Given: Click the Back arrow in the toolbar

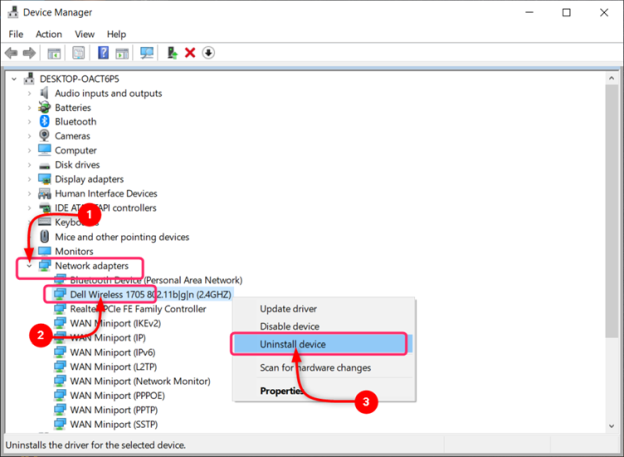Looking at the screenshot, I should click(11, 53).
